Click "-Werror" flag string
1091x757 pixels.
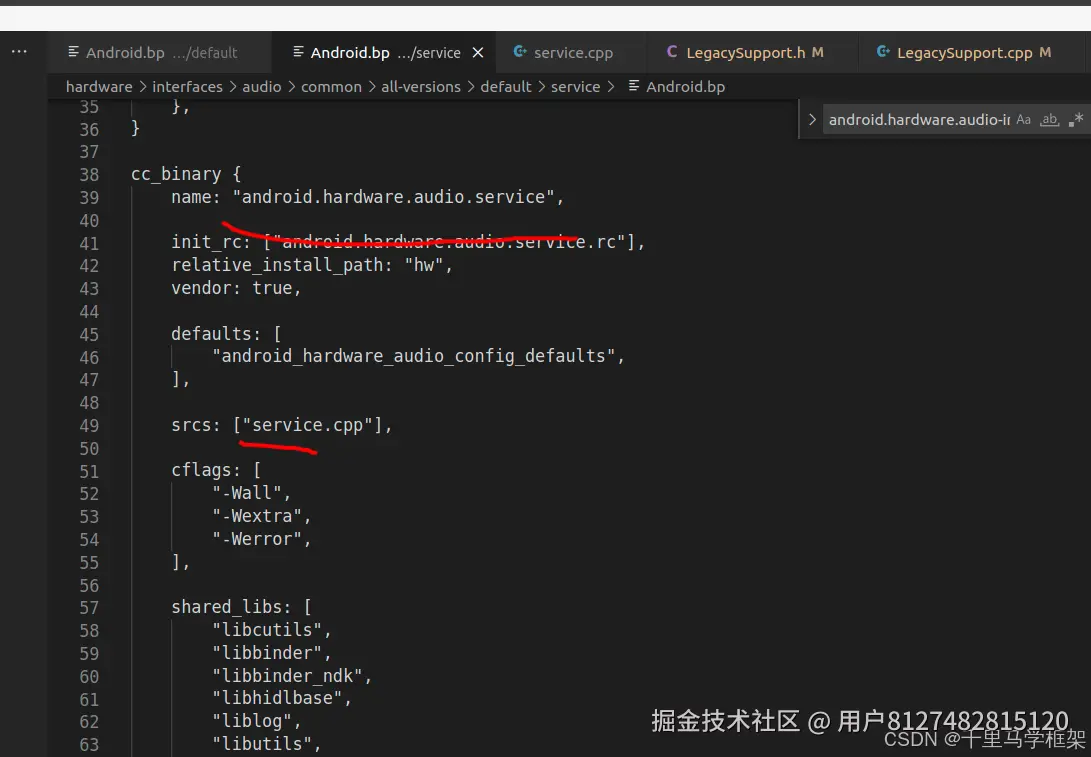(257, 539)
